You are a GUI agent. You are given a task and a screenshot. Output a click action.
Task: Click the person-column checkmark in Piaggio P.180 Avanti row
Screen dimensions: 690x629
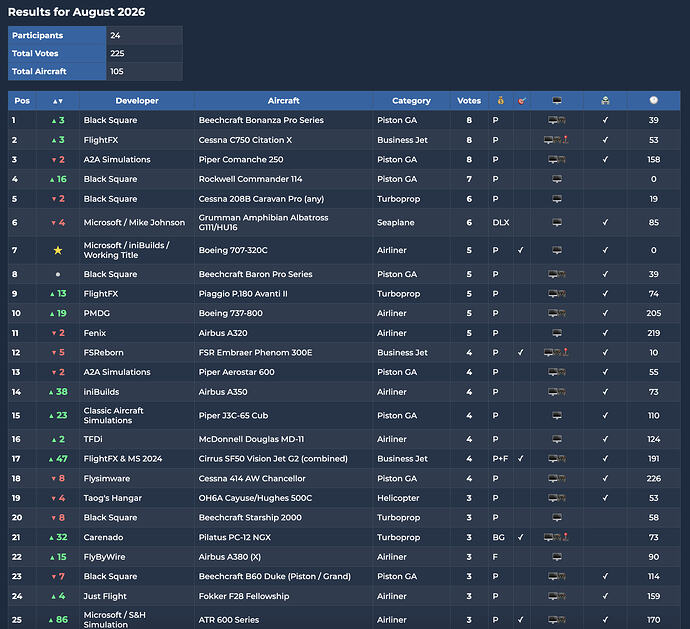pyautogui.click(x=605, y=294)
